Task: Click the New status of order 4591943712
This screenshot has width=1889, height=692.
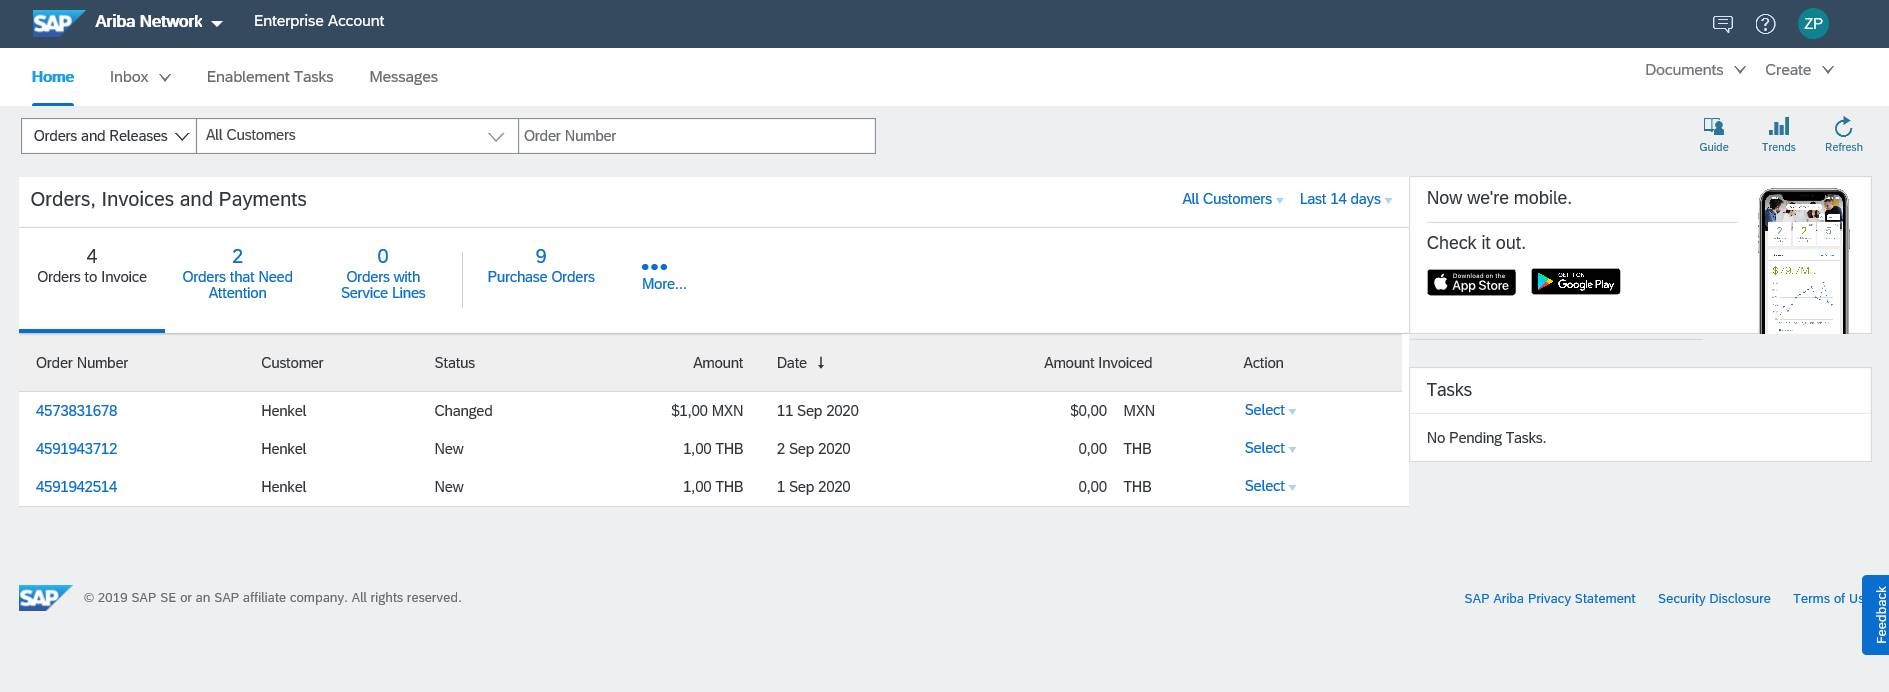Action: point(449,449)
